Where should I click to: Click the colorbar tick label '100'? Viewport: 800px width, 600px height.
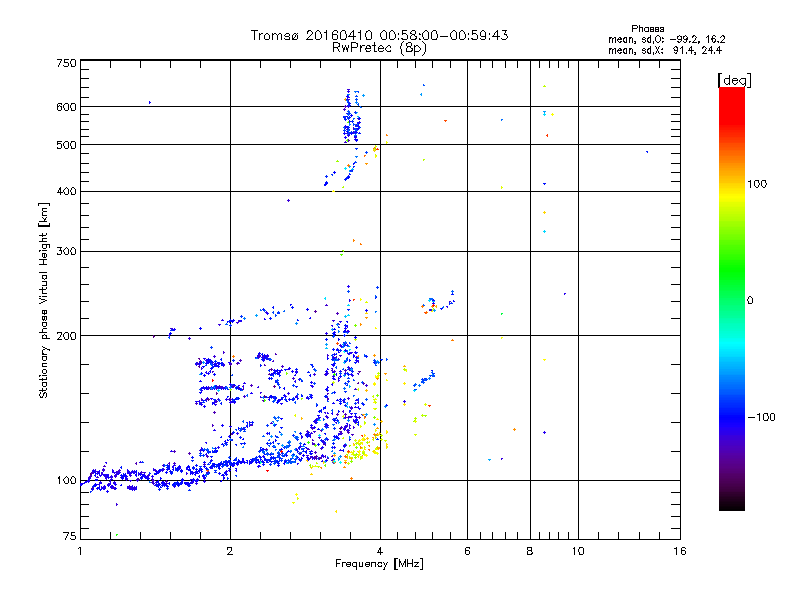[757, 184]
